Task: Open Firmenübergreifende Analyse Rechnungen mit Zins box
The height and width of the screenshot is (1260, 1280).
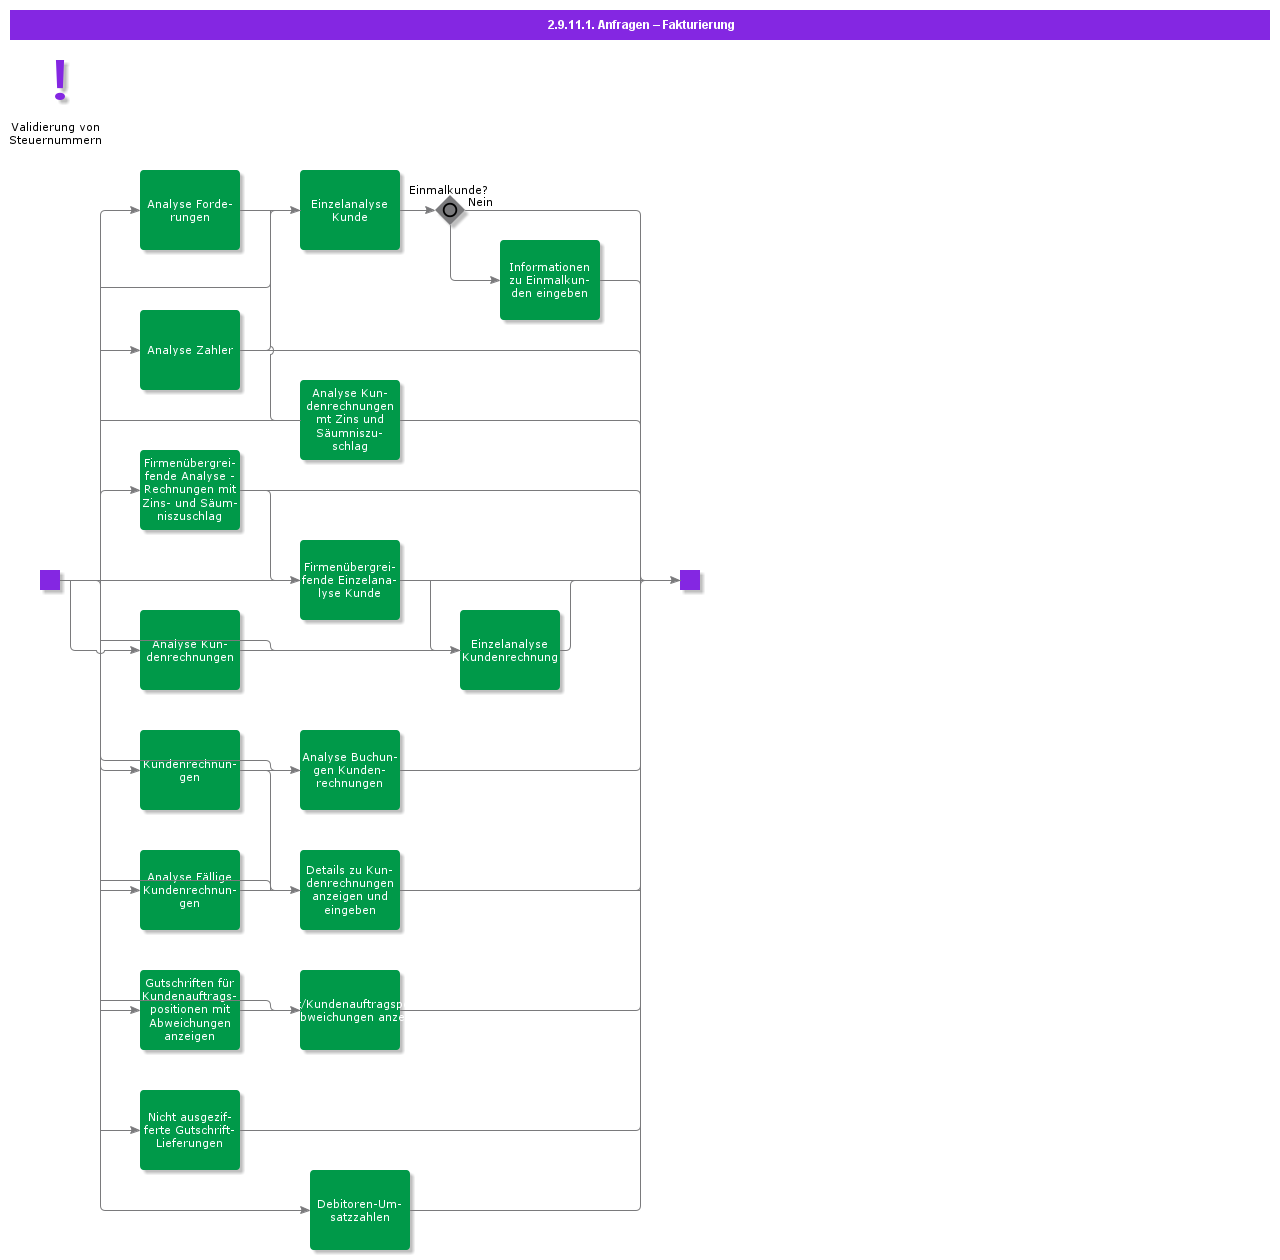Action: [x=190, y=490]
